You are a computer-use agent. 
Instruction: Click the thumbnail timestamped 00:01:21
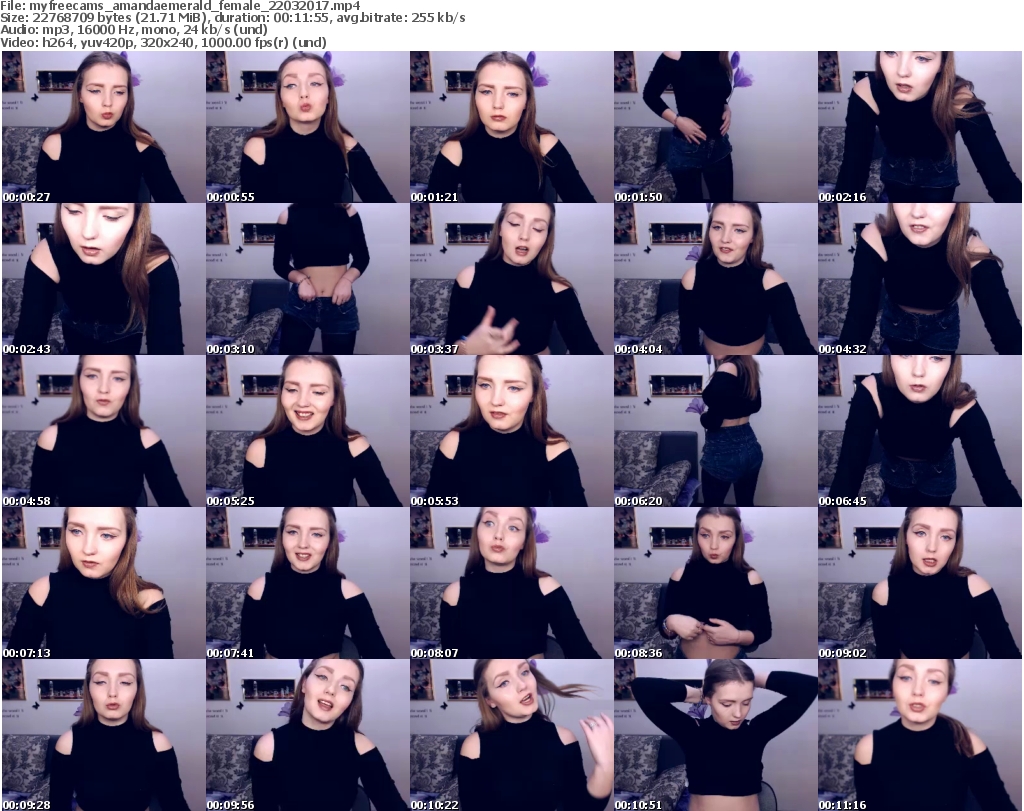511,127
